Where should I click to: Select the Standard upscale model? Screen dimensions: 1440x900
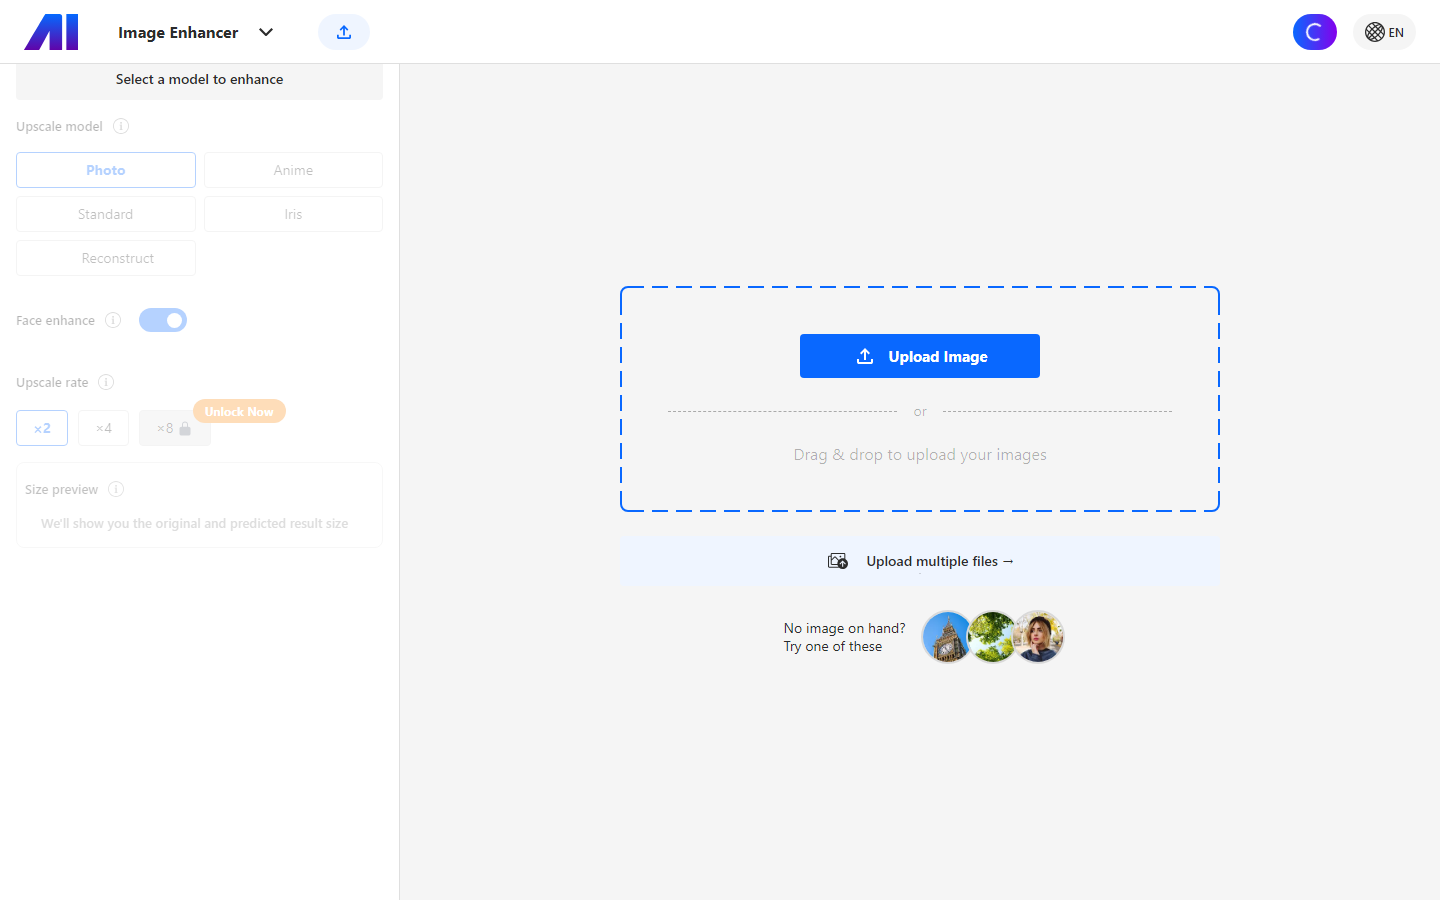point(106,214)
